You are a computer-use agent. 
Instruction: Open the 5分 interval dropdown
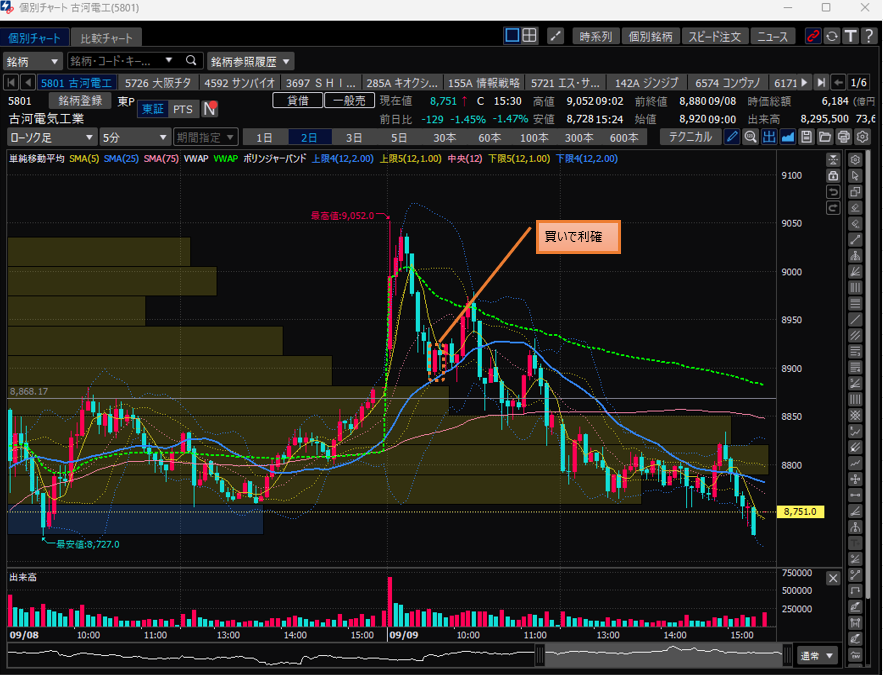pos(135,137)
